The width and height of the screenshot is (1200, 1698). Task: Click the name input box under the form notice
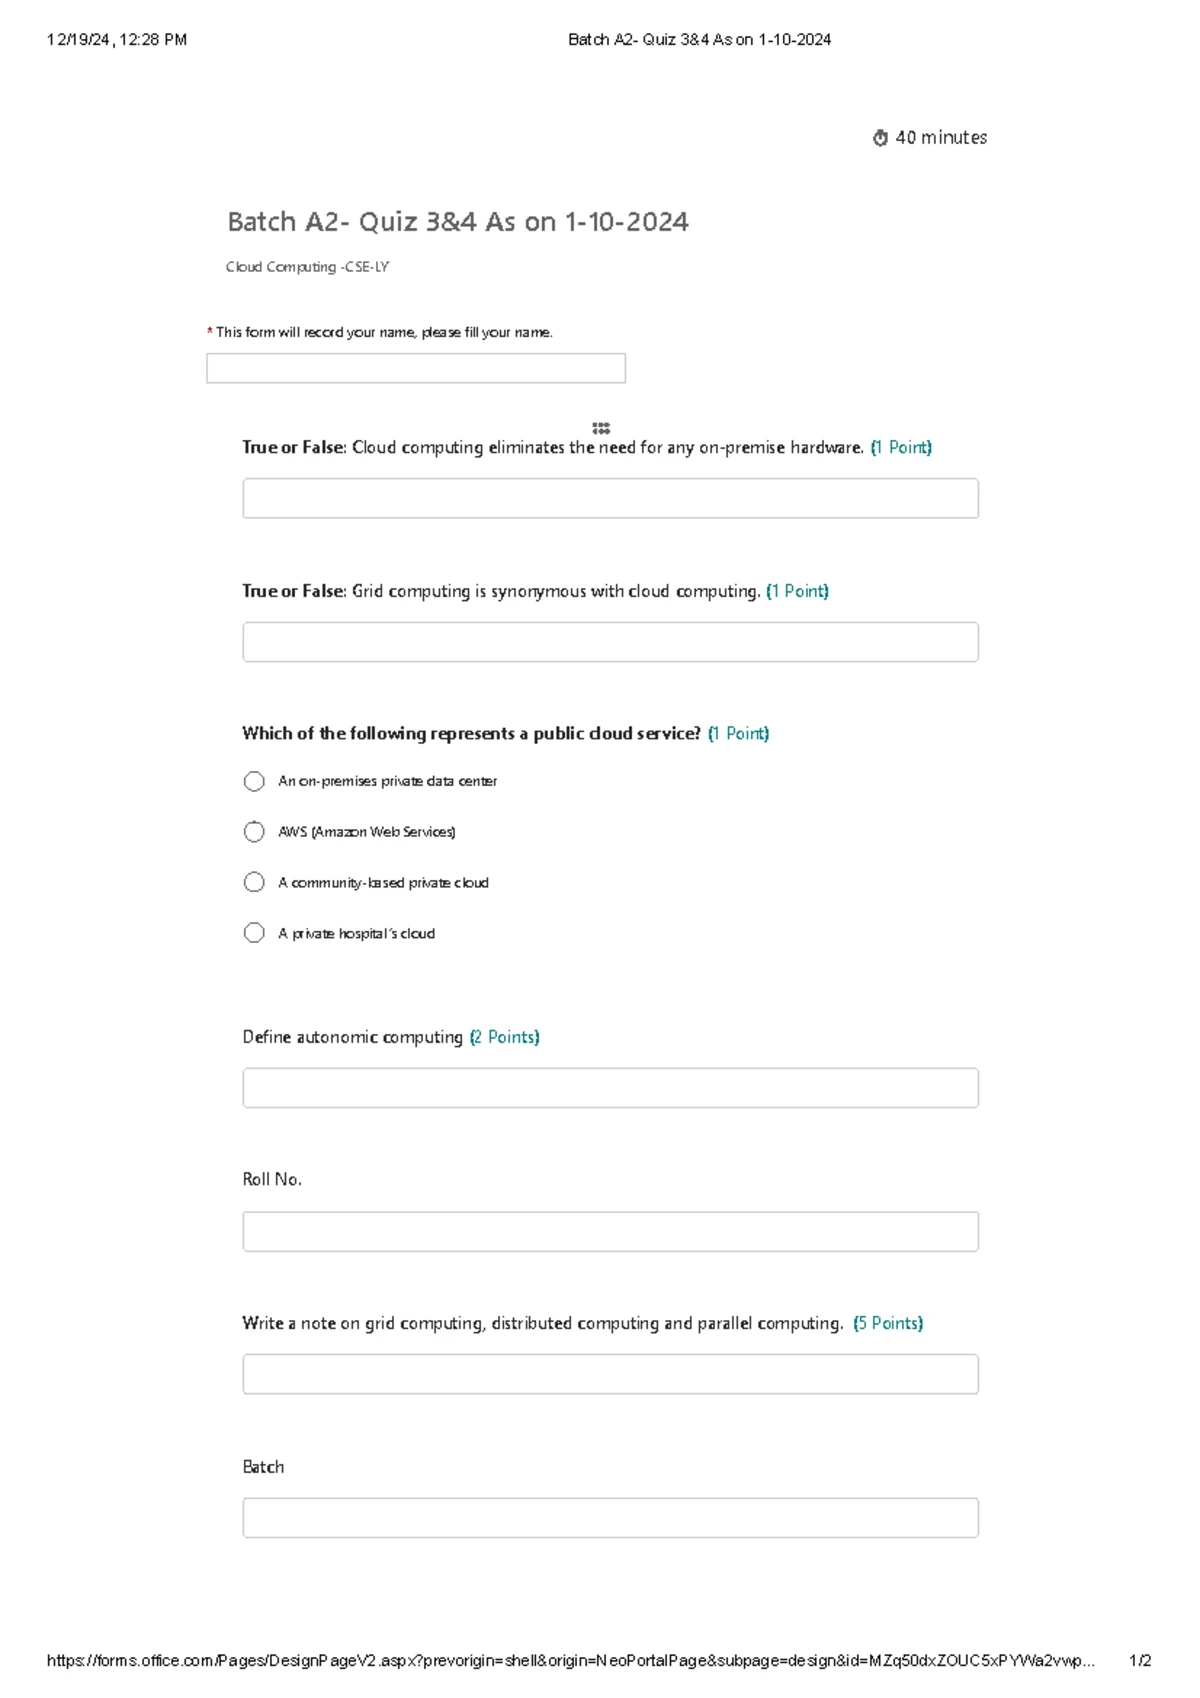click(415, 368)
